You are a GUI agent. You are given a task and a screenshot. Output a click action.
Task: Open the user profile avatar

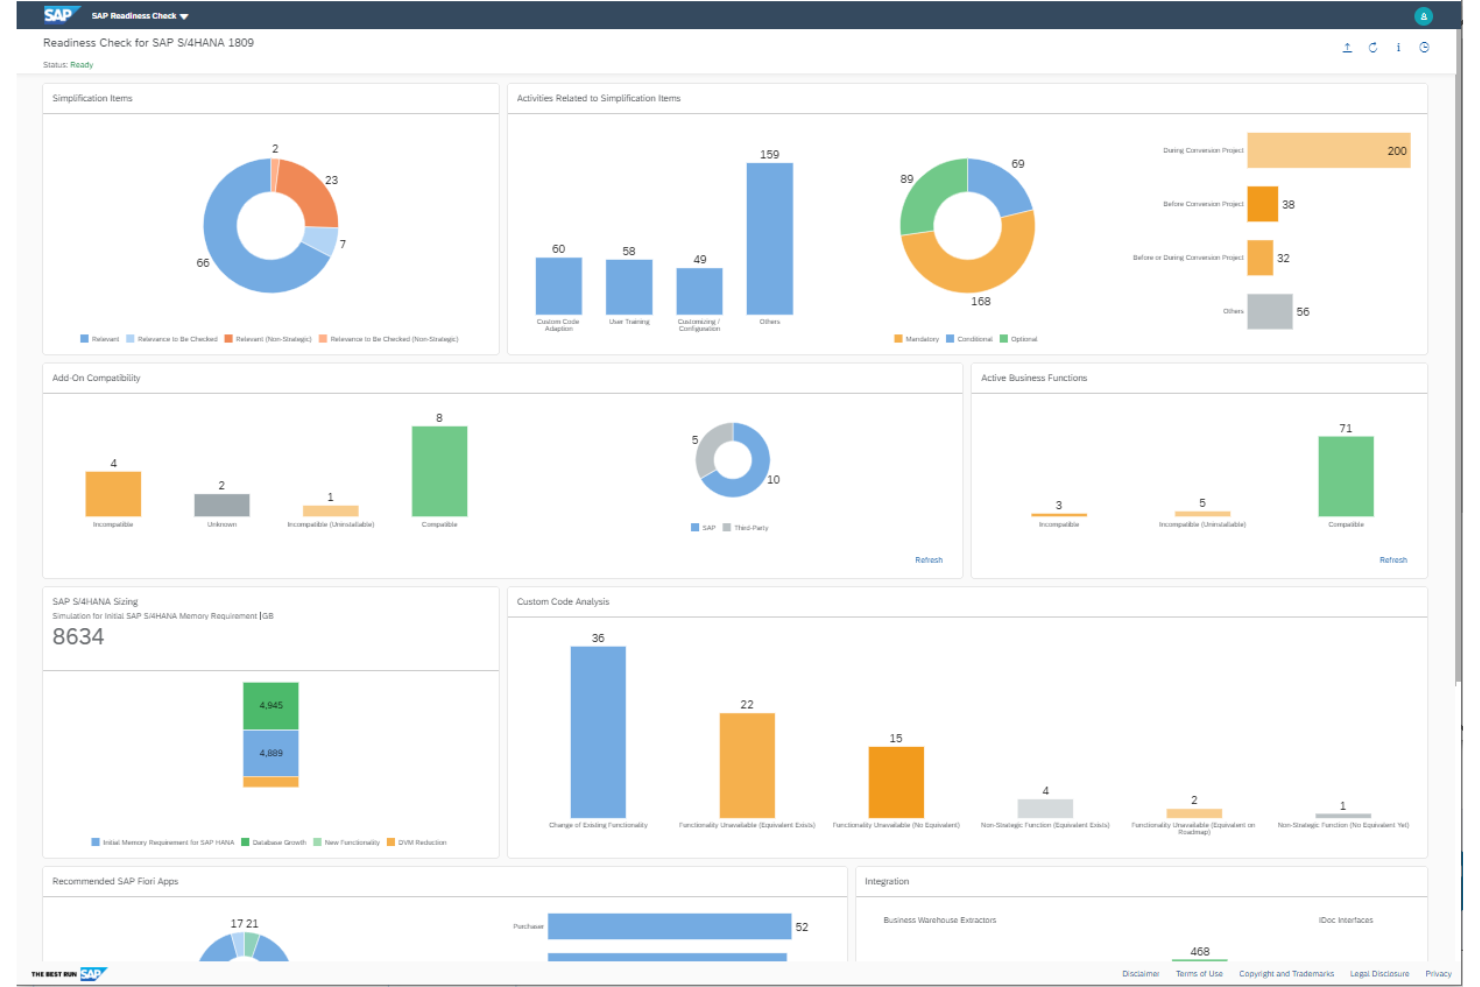click(x=1422, y=15)
